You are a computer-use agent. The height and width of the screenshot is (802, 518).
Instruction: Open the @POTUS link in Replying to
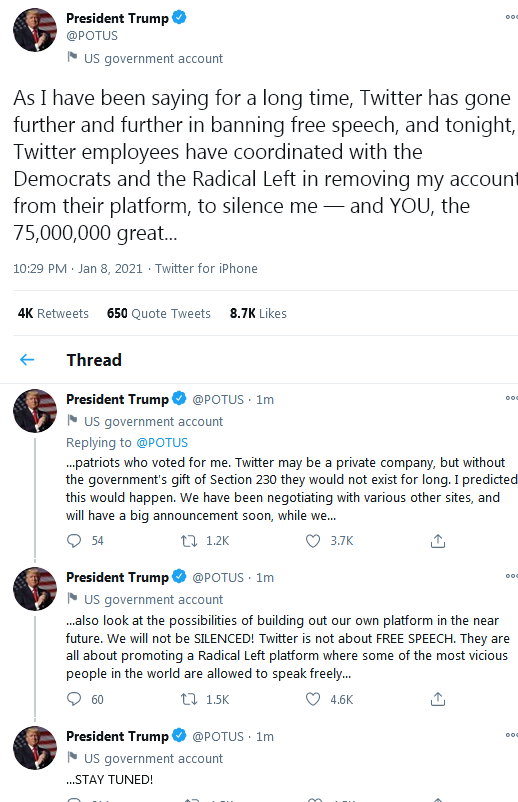click(x=162, y=442)
